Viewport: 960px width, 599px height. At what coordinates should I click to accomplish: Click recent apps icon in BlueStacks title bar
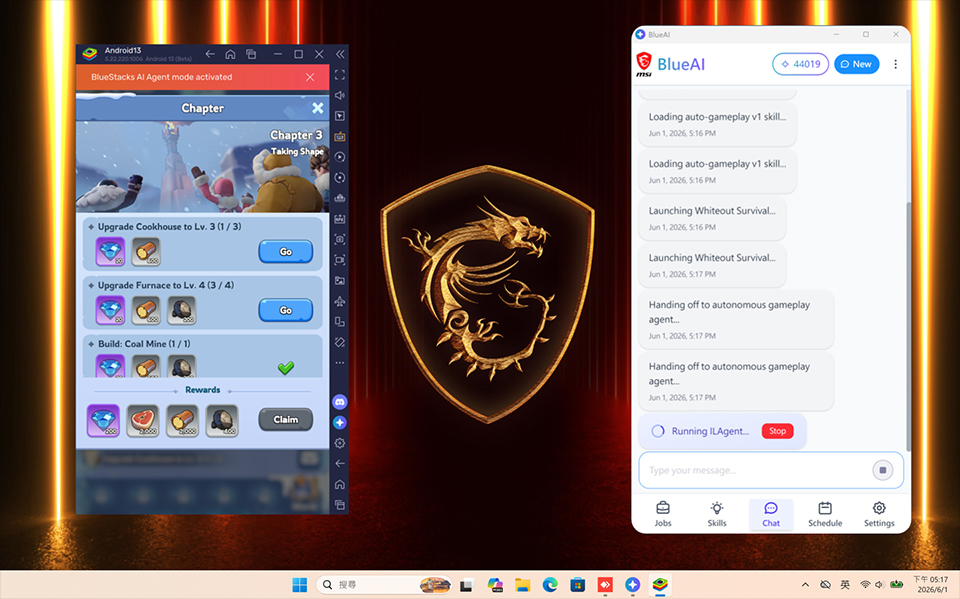[x=251, y=54]
